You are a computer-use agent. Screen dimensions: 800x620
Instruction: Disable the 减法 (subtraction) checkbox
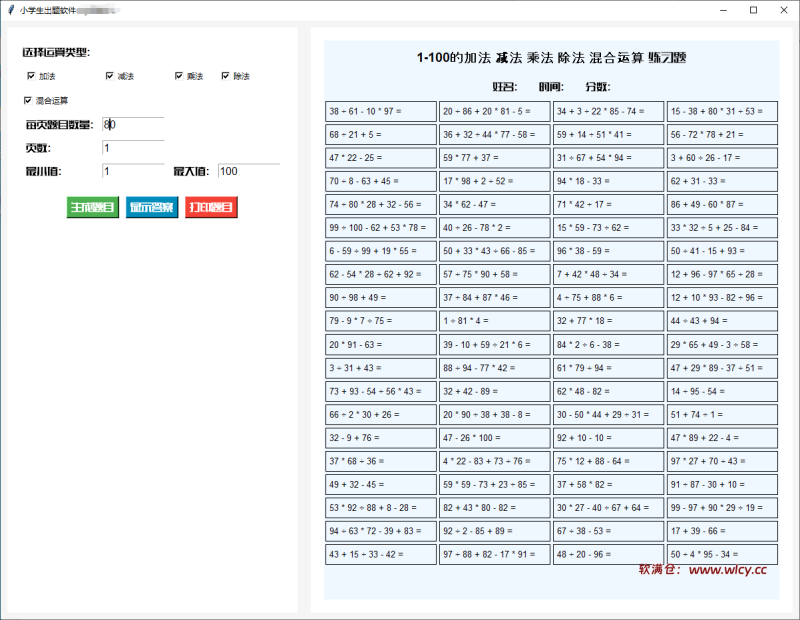coord(110,75)
